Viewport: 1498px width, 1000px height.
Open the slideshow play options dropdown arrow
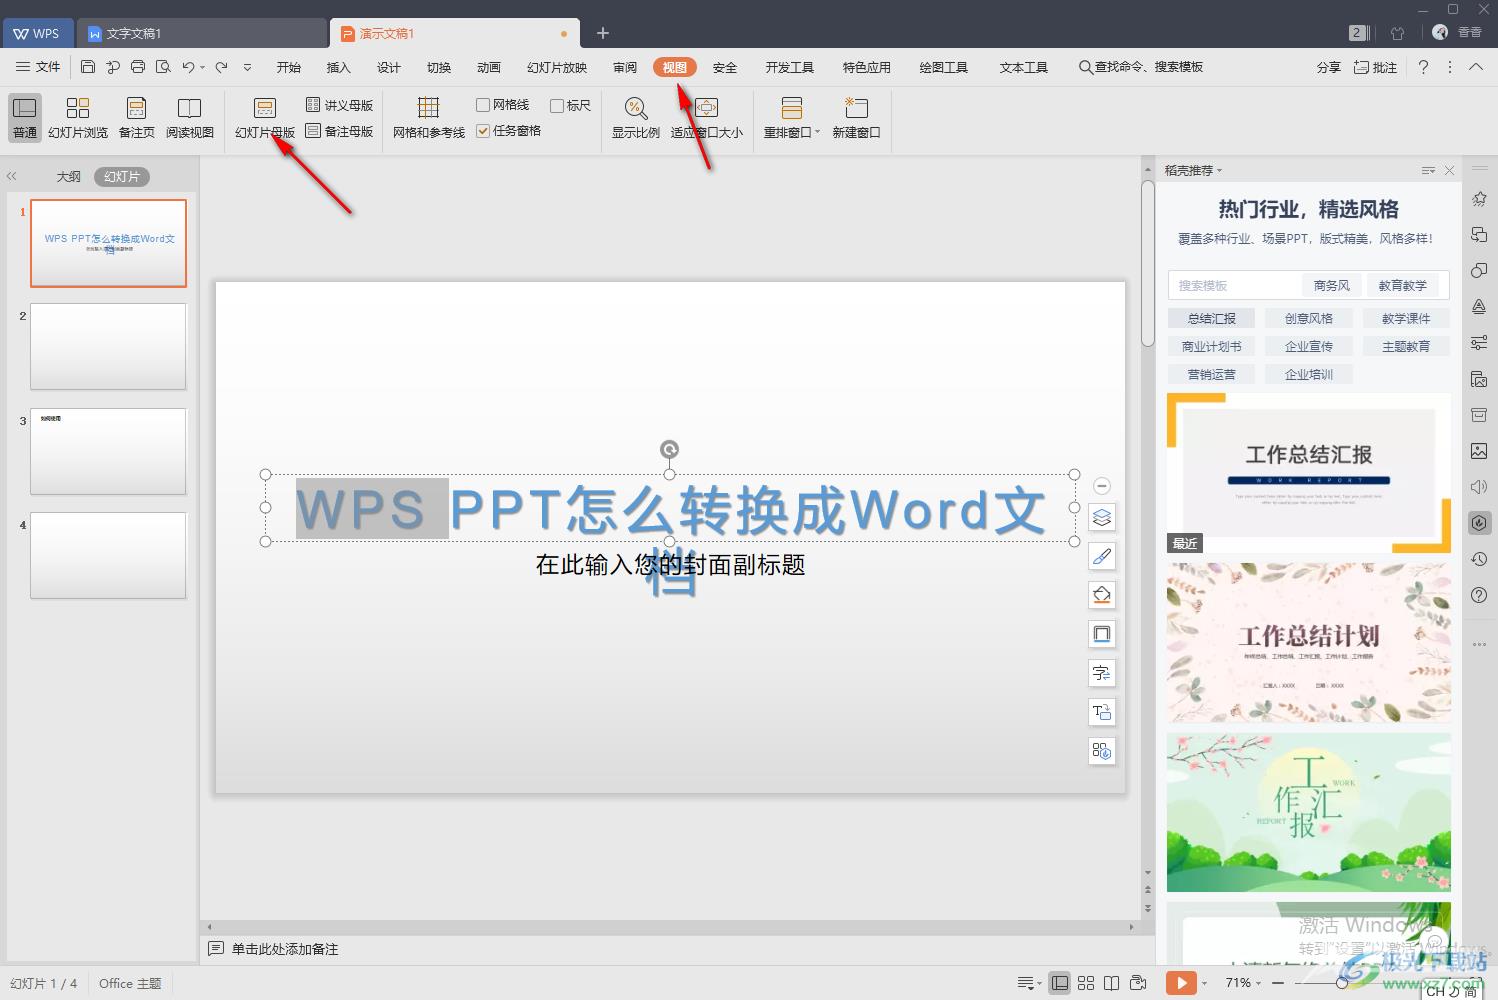coord(1205,983)
